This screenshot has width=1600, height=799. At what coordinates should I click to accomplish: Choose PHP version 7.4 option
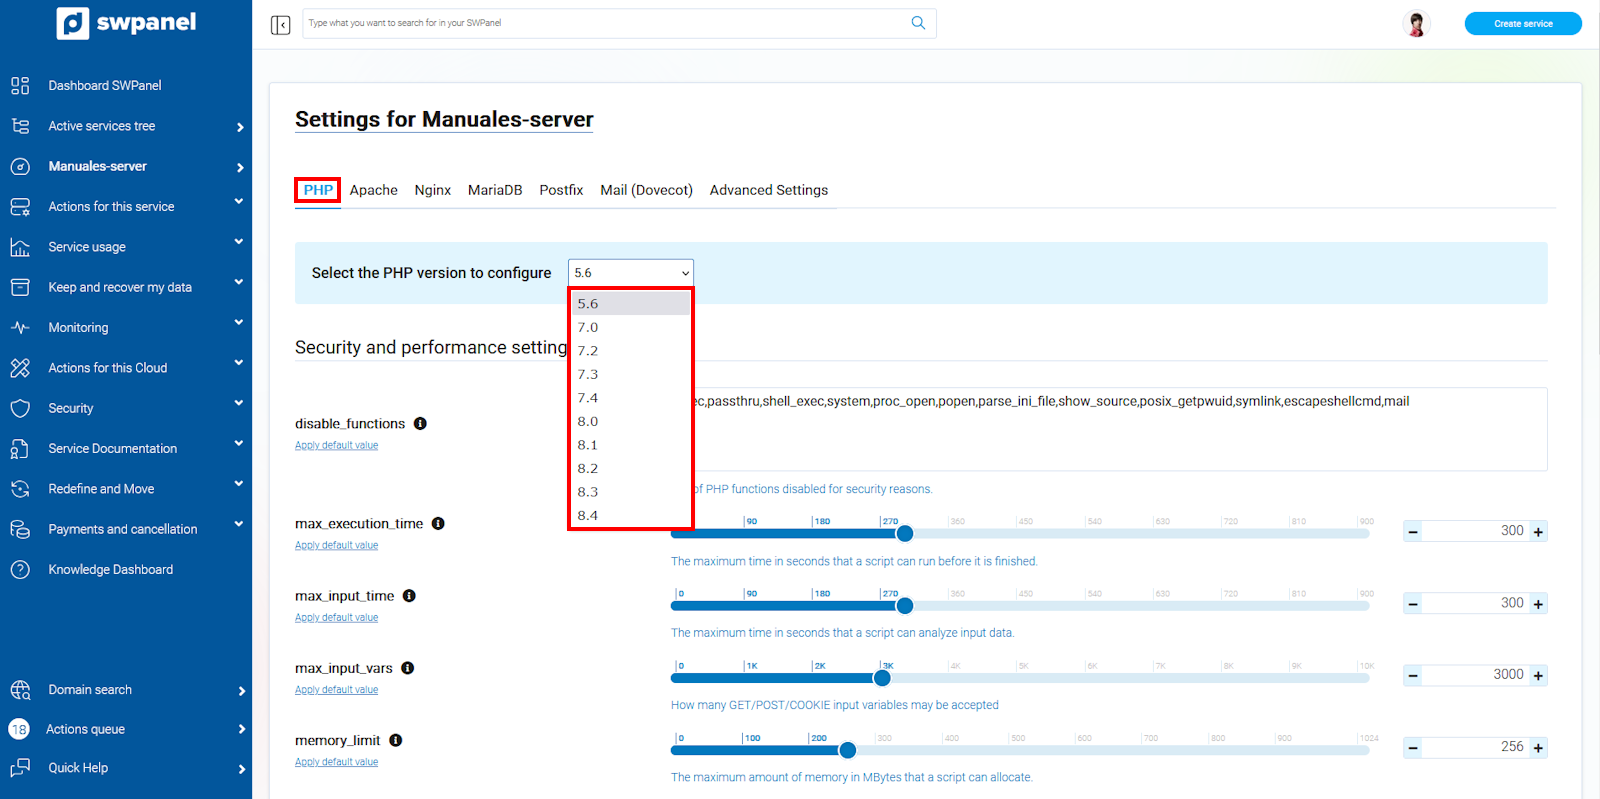(x=588, y=398)
